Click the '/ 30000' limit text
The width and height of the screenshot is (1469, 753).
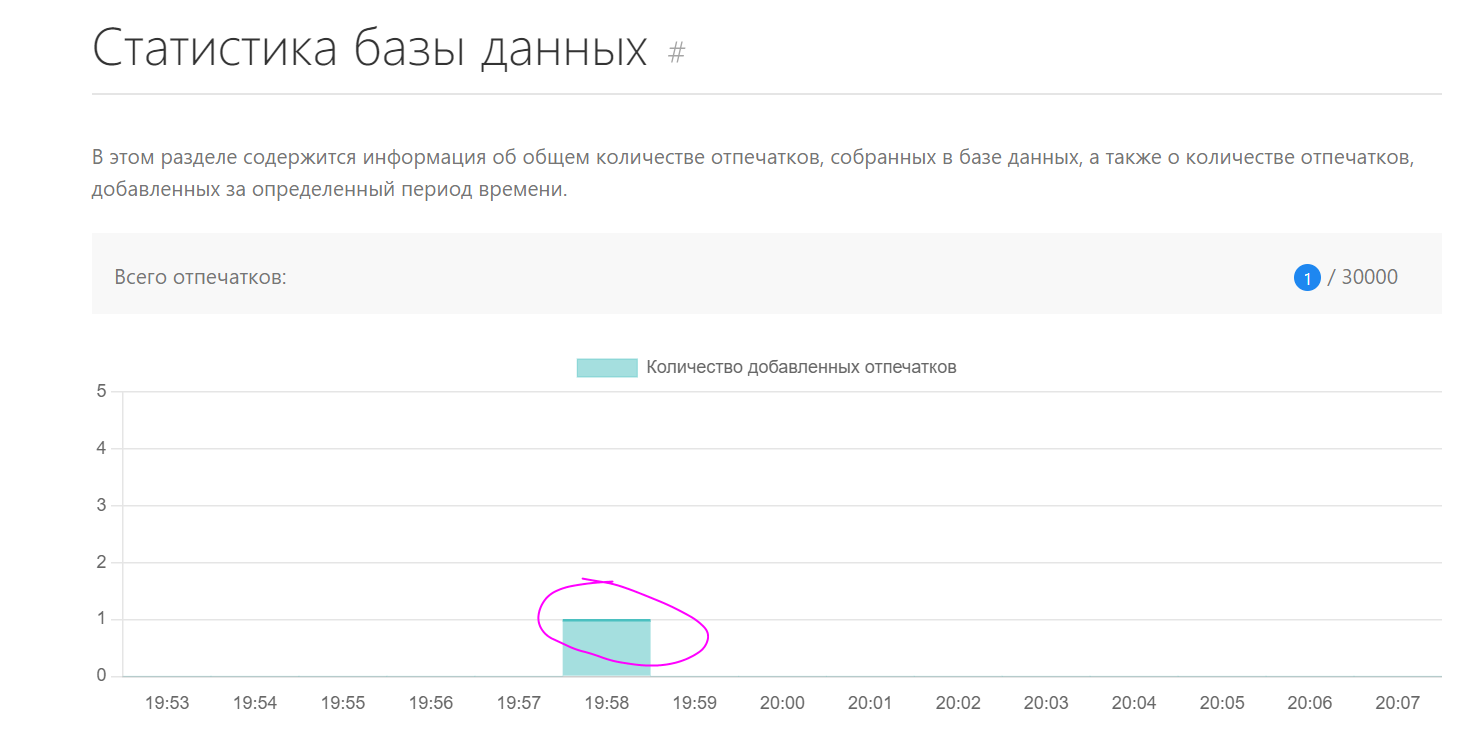pyautogui.click(x=1362, y=277)
